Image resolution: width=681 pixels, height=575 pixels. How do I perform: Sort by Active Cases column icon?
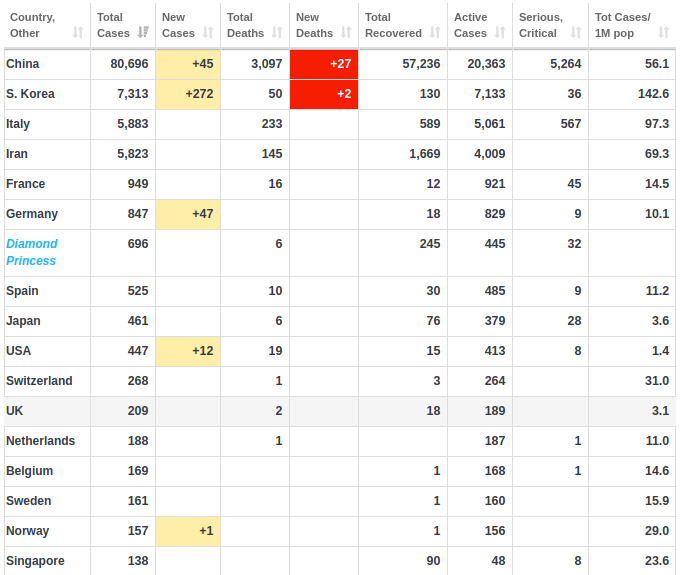click(500, 33)
